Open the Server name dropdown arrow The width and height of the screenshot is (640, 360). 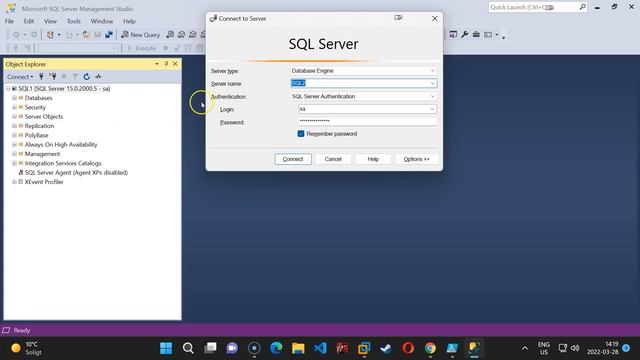432,83
